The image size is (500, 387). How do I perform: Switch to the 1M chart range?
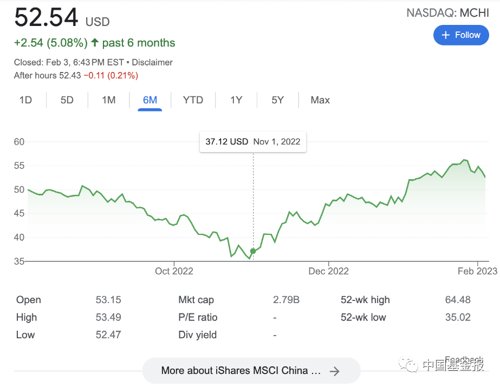pos(109,100)
